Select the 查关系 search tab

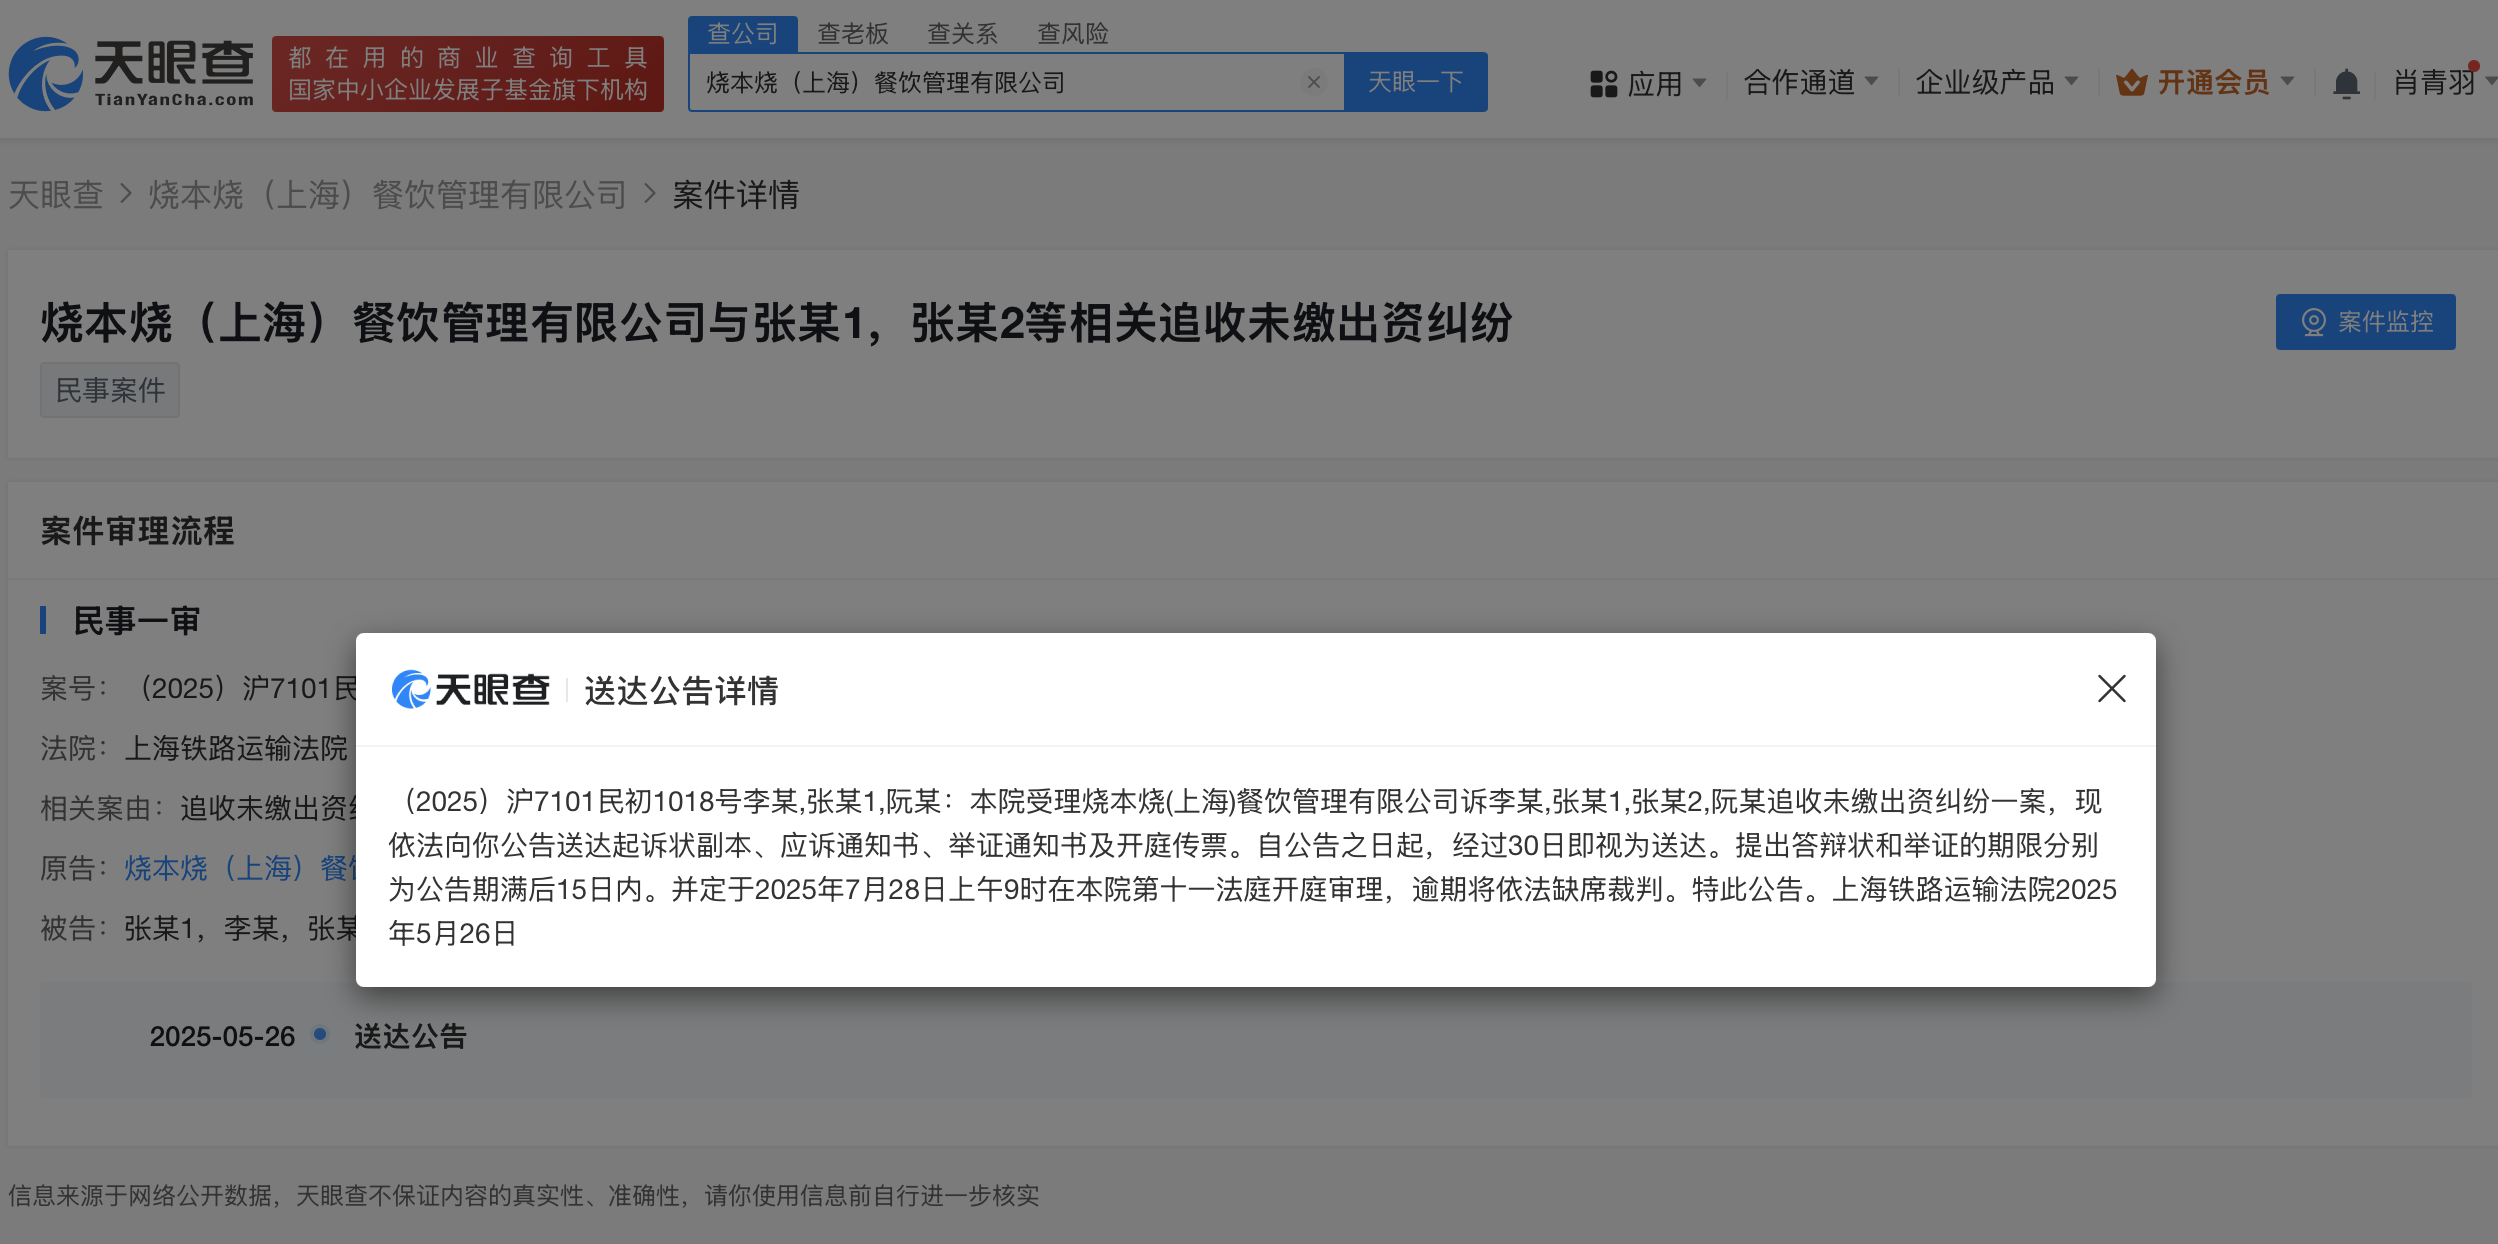pos(962,34)
